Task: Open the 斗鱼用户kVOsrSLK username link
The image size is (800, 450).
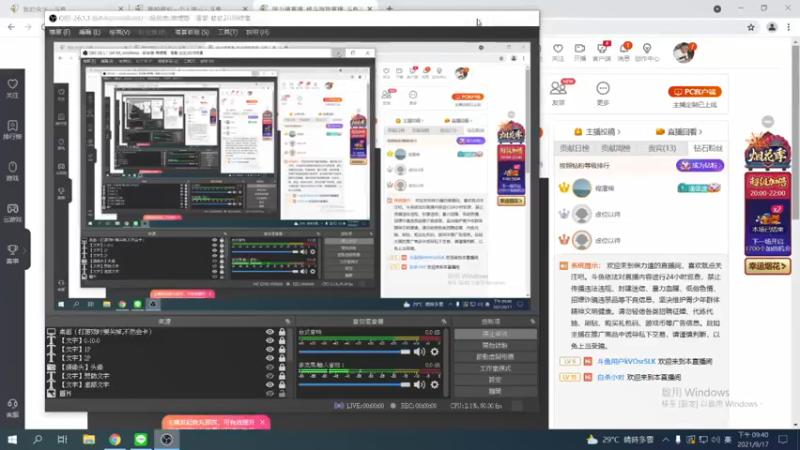Action: 626,361
